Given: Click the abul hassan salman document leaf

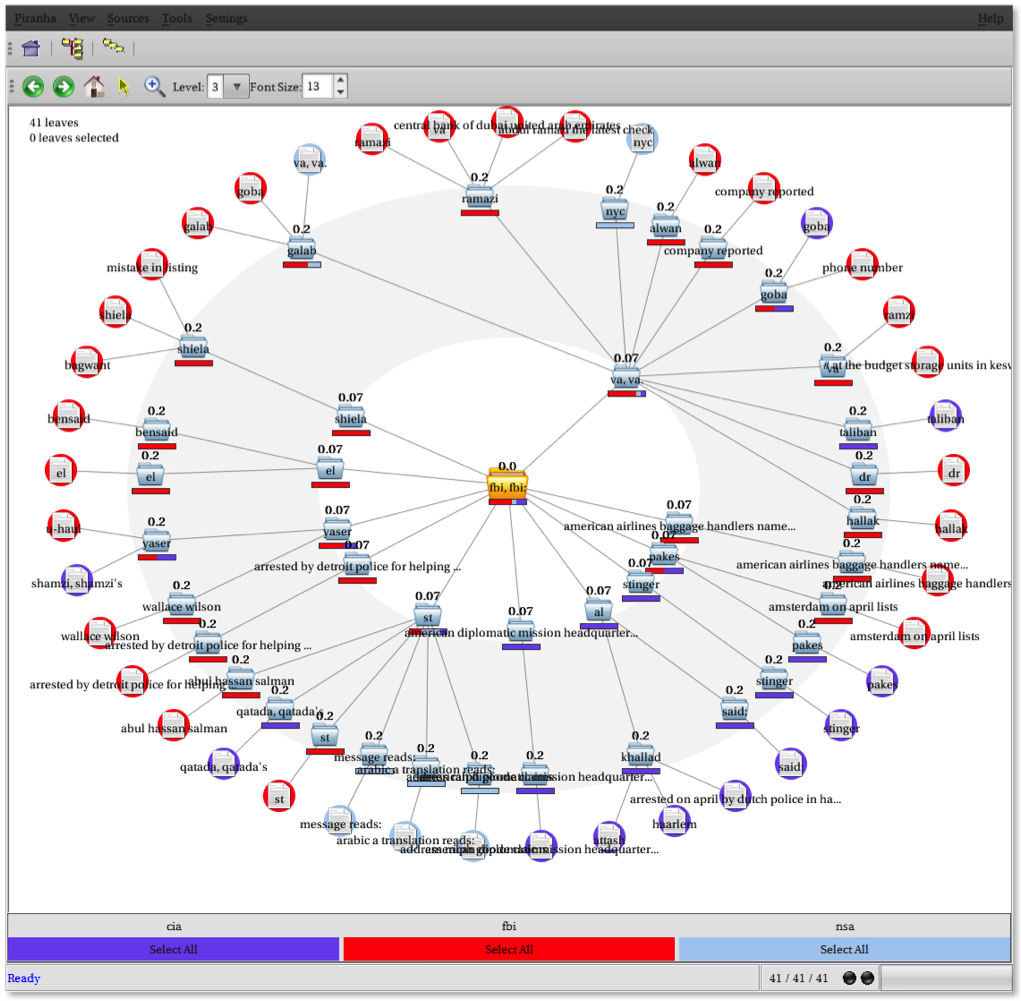Looking at the screenshot, I should pyautogui.click(x=173, y=725).
